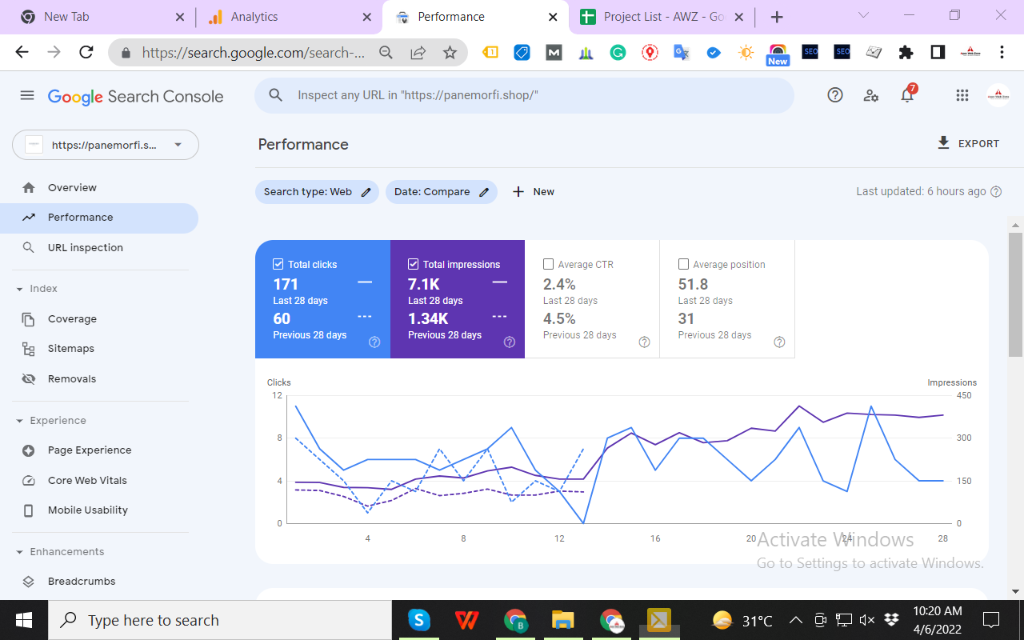Click the EXPORT button
The height and width of the screenshot is (640, 1024).
[968, 144]
